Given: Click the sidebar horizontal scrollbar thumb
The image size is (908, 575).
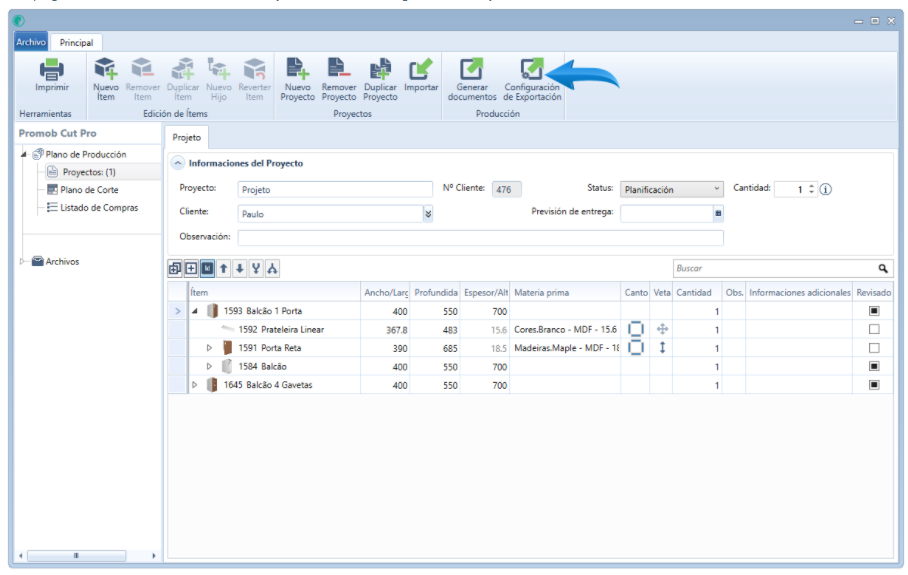Looking at the screenshot, I should 76,555.
